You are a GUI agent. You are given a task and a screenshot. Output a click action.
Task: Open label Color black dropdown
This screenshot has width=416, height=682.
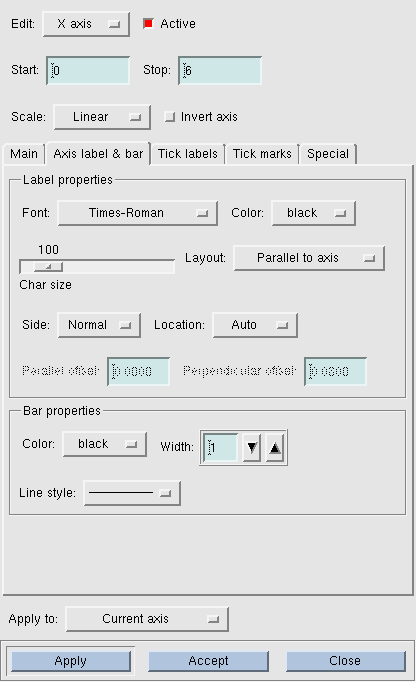(x=313, y=213)
